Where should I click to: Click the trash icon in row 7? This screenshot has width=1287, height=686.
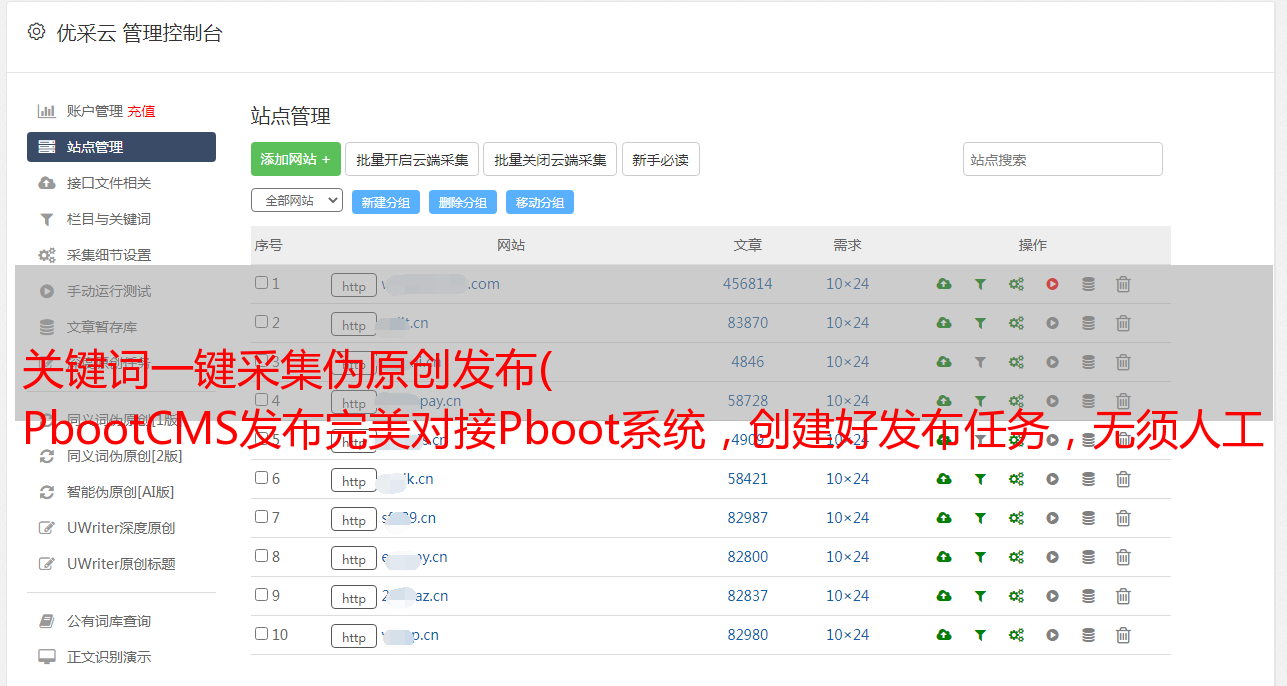coord(1123,518)
